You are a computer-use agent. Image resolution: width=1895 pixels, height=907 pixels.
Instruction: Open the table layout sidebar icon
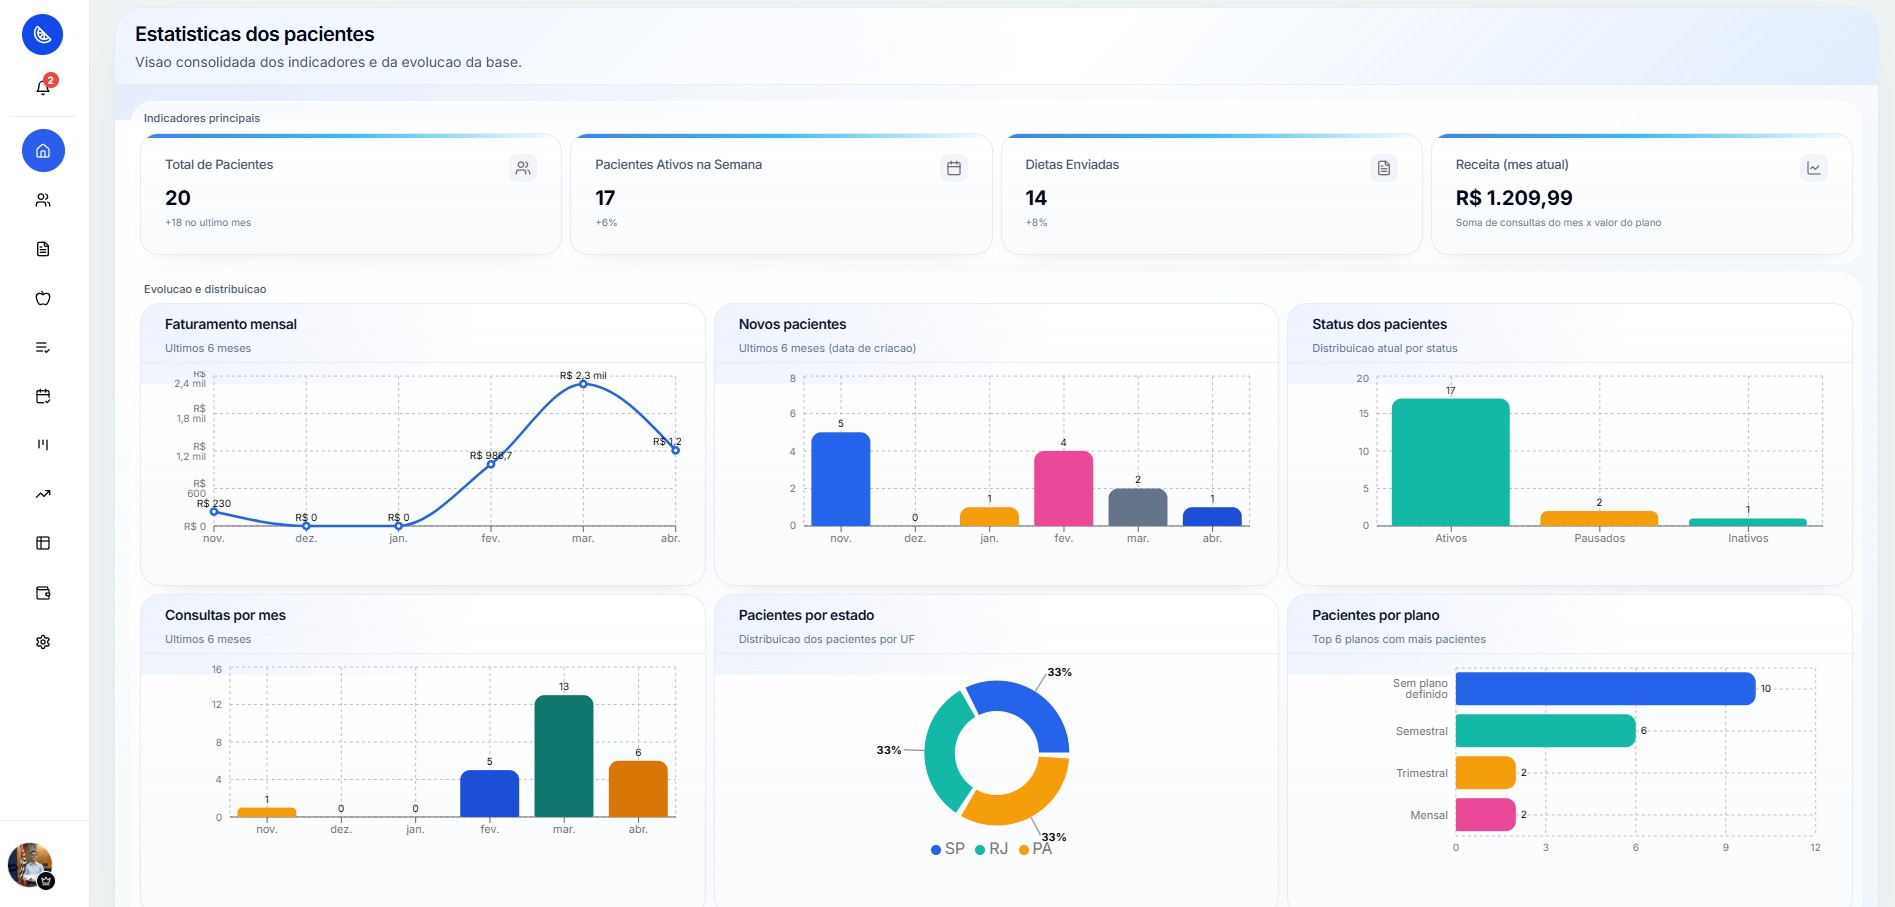(43, 543)
